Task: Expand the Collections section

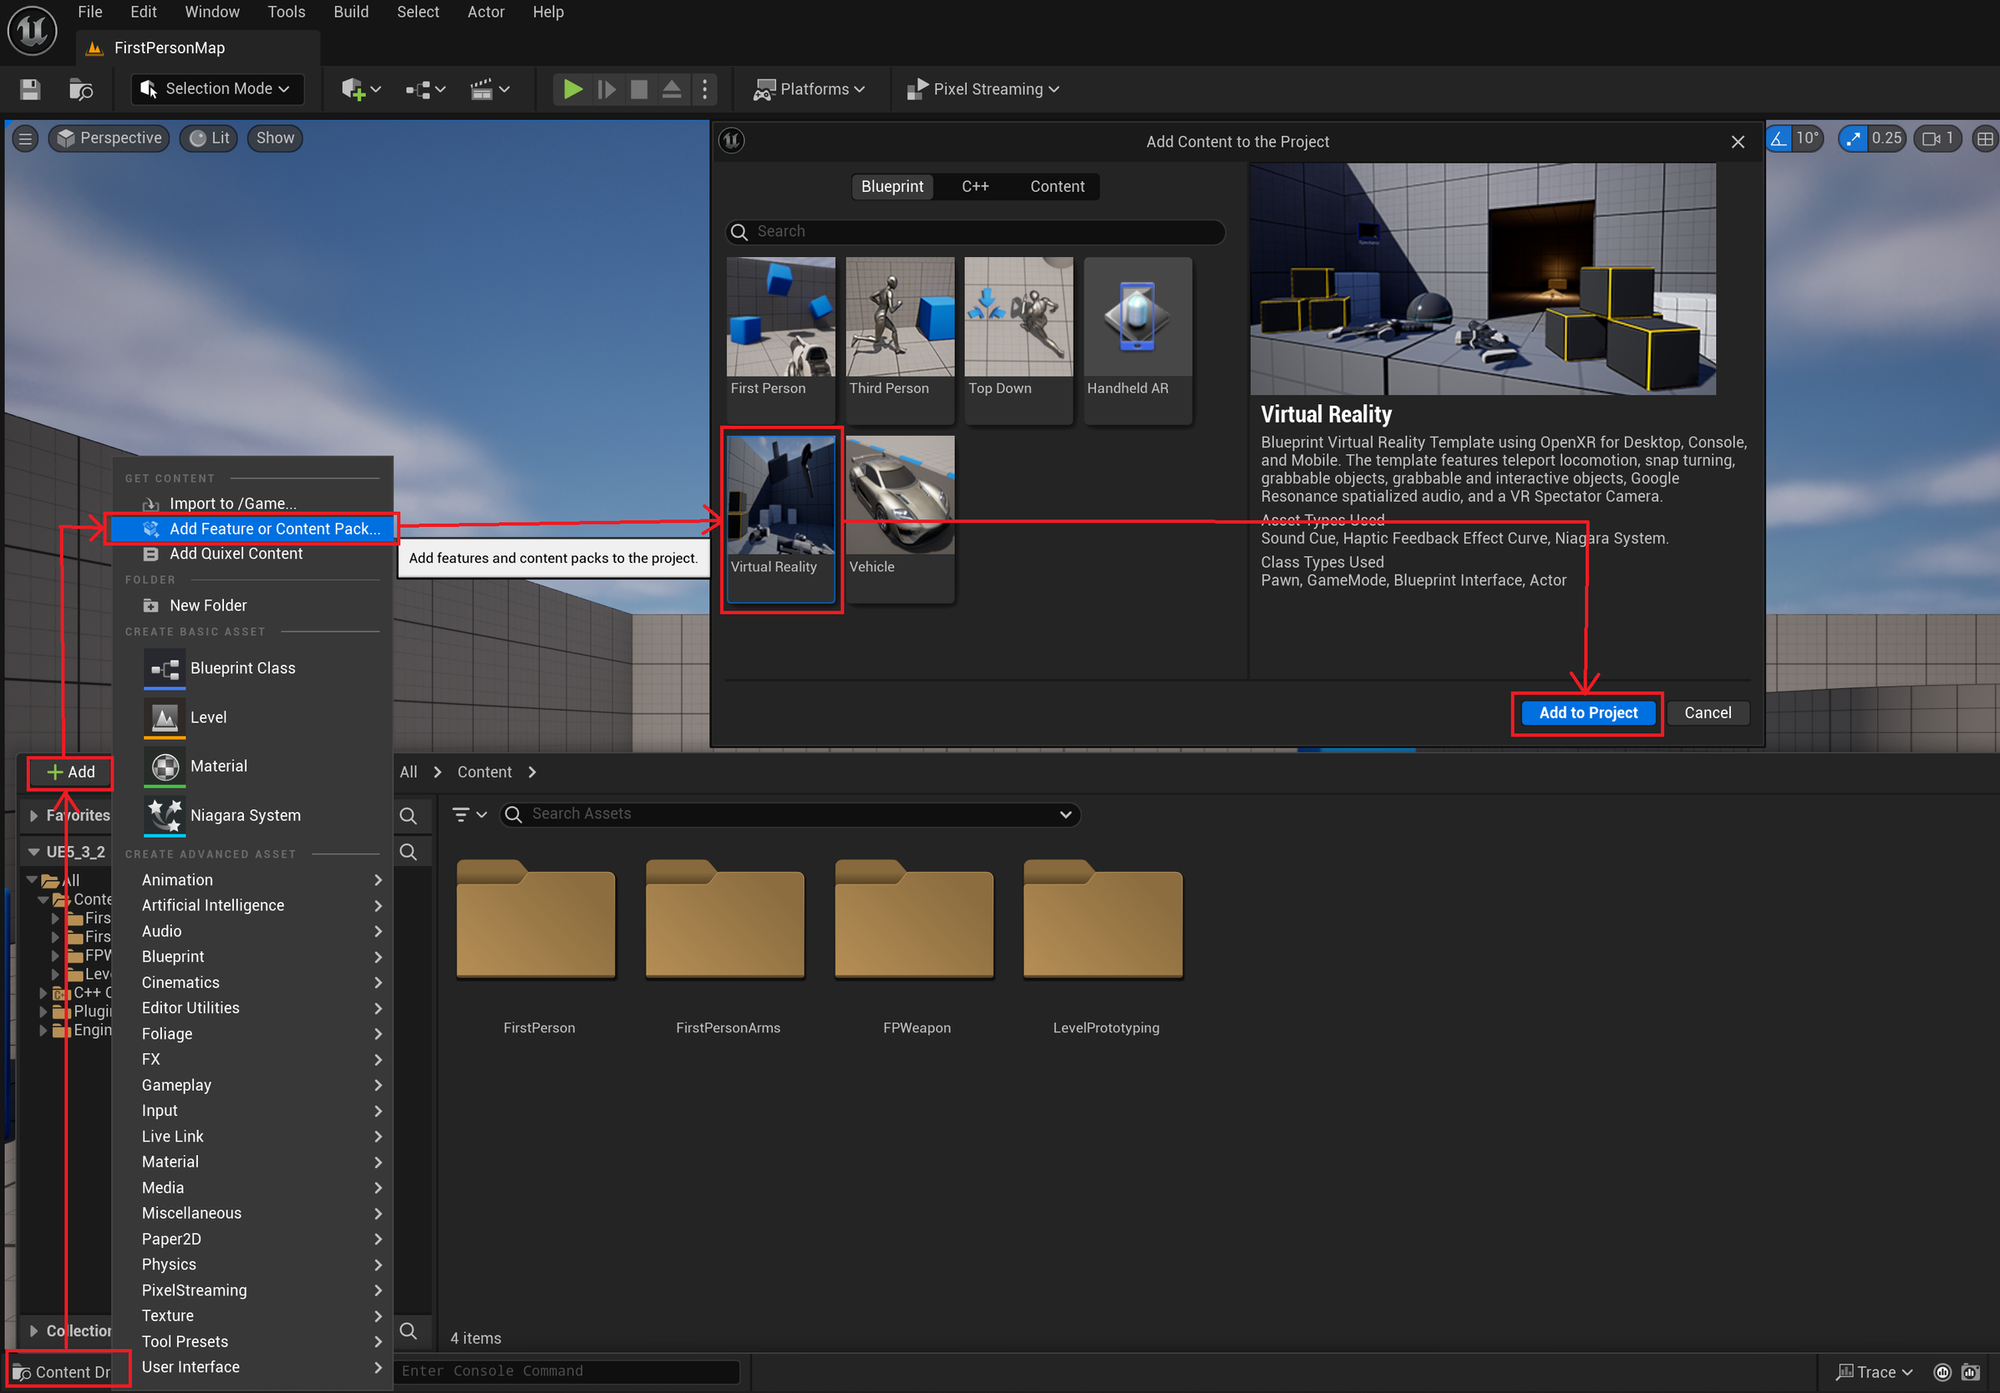Action: coord(34,1331)
